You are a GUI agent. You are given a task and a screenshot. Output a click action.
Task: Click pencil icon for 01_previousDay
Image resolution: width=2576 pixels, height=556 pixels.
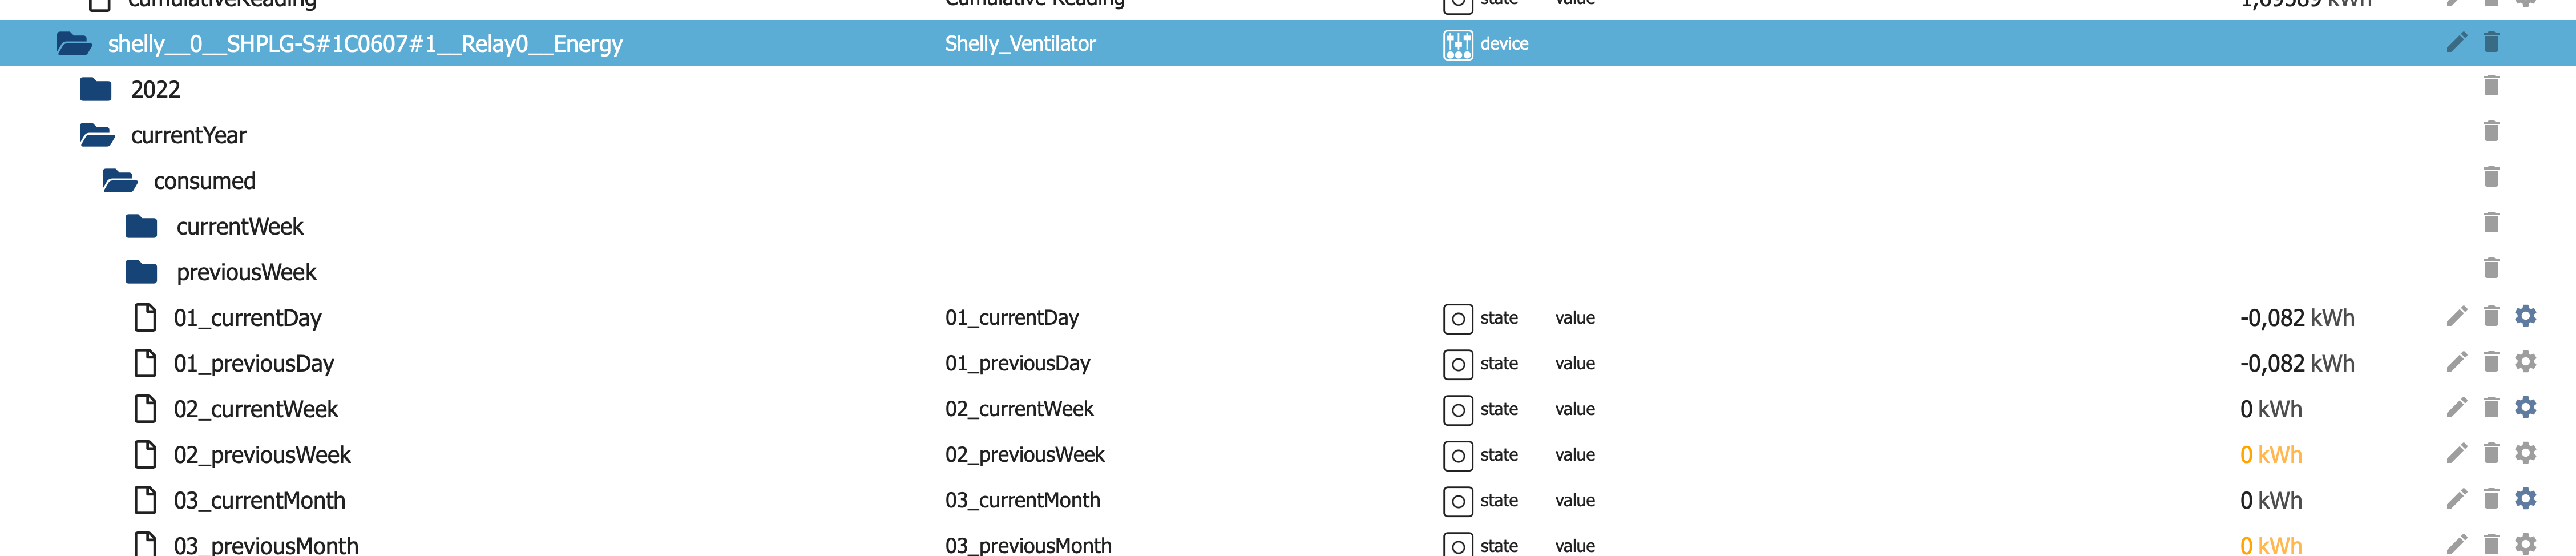(x=2456, y=362)
